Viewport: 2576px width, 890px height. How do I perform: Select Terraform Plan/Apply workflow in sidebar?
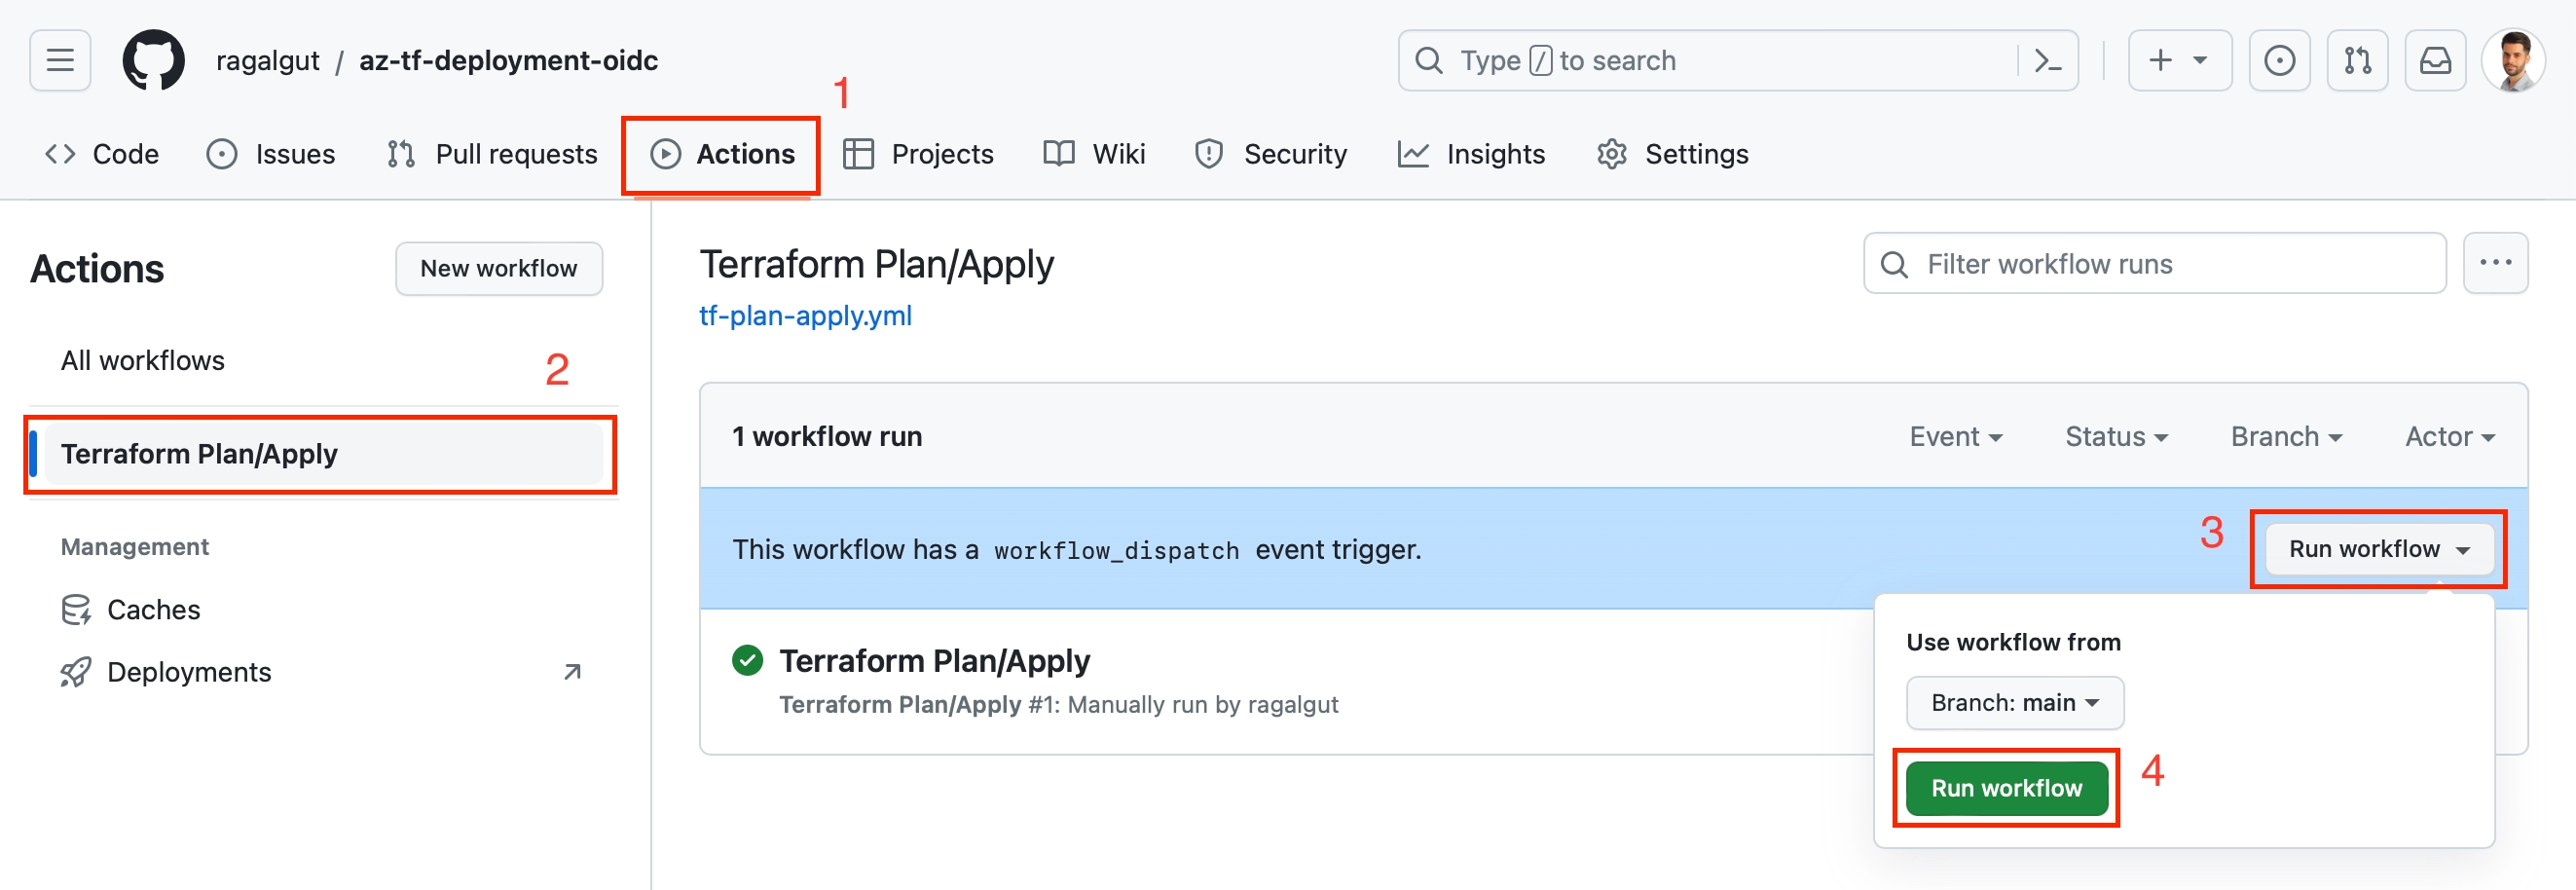(323, 454)
